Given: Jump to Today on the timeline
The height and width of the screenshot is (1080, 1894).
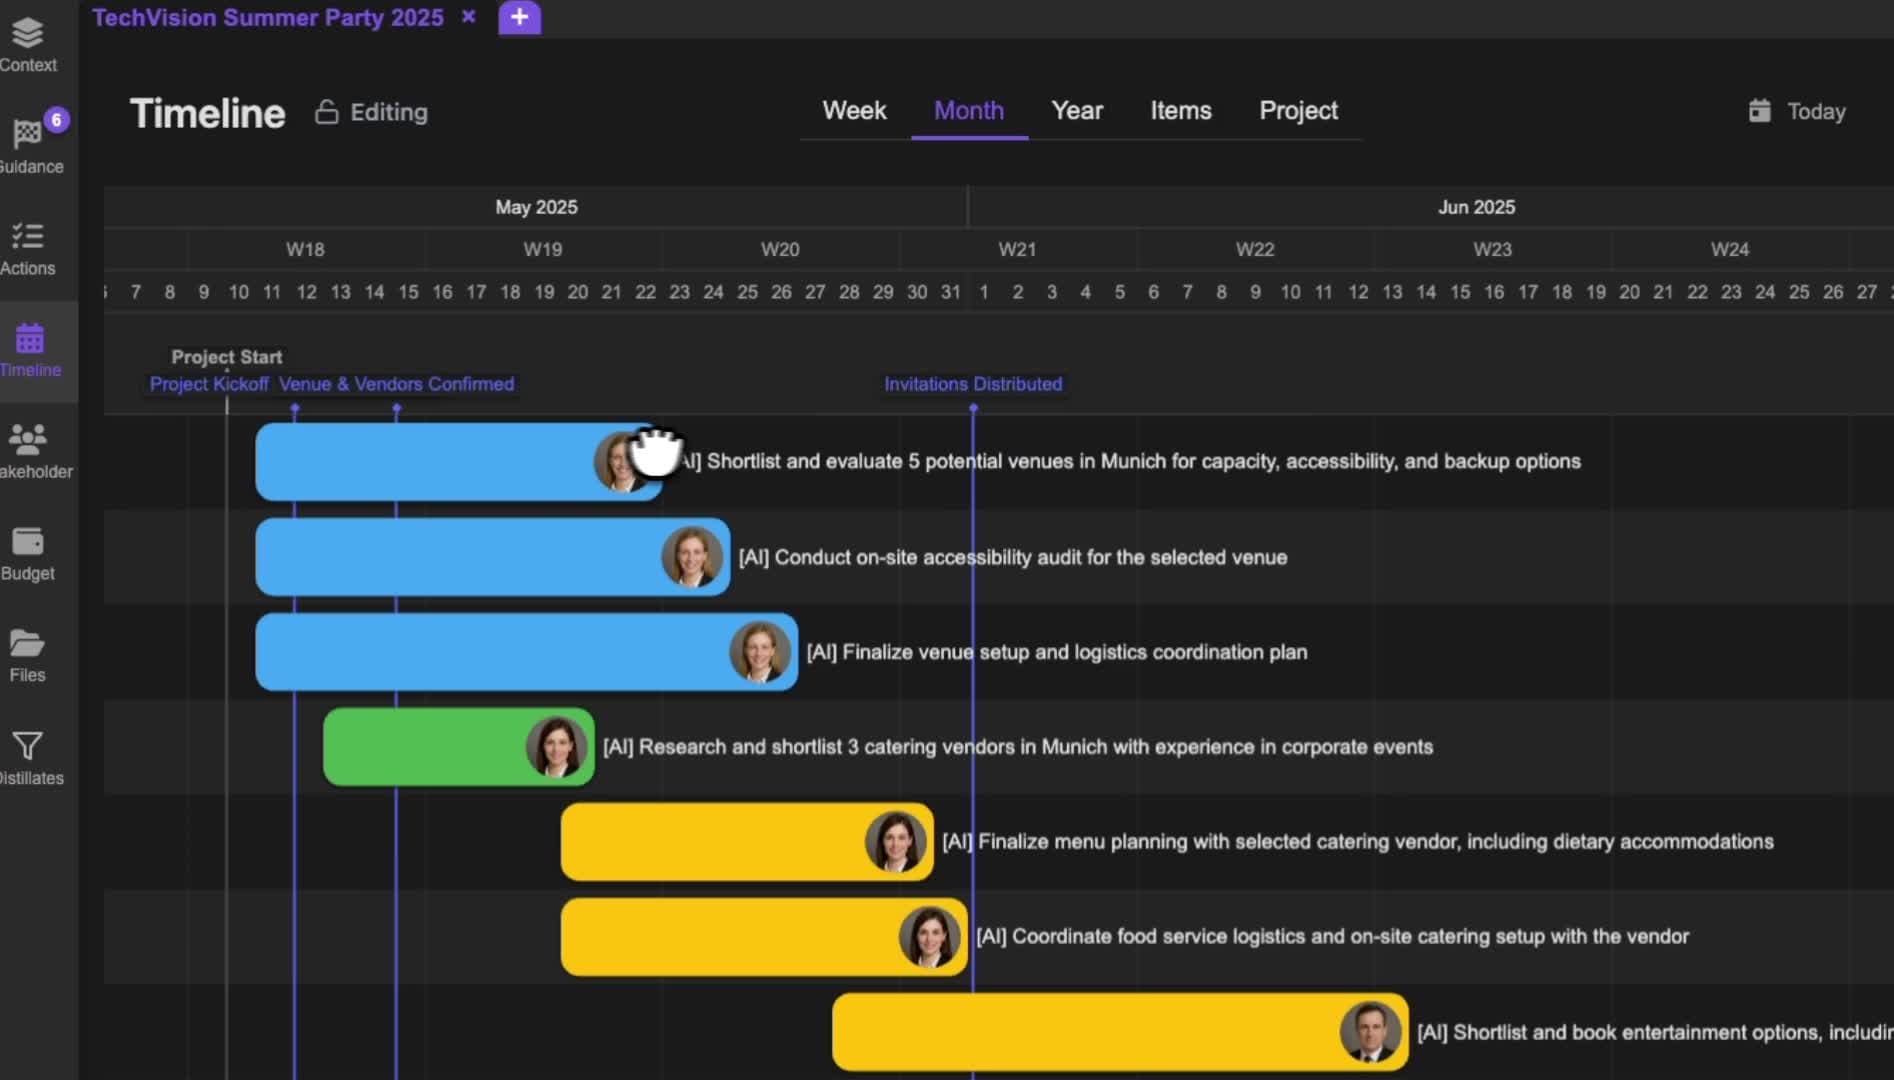Looking at the screenshot, I should (x=1816, y=111).
